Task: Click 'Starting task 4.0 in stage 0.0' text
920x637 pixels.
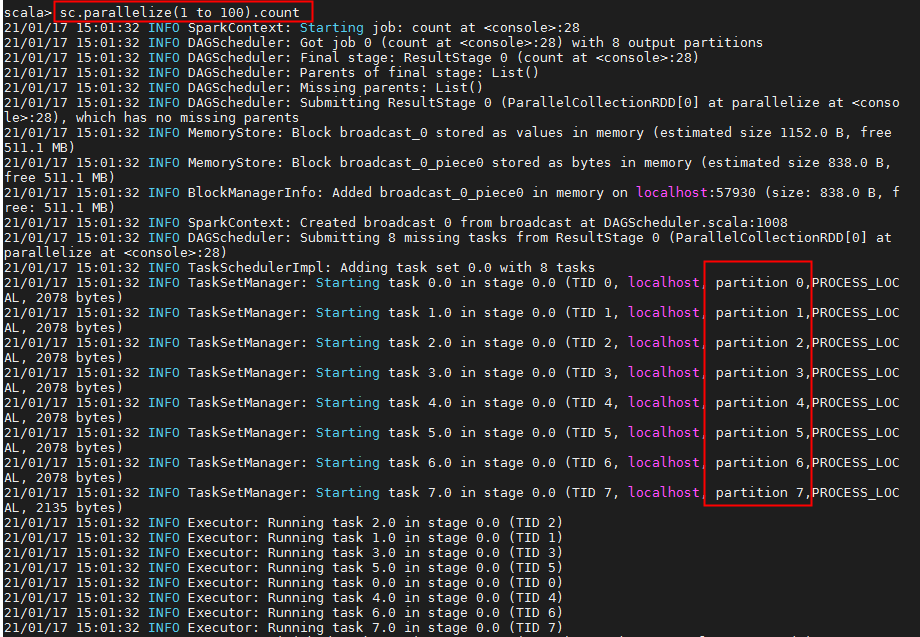Action: click(x=435, y=402)
